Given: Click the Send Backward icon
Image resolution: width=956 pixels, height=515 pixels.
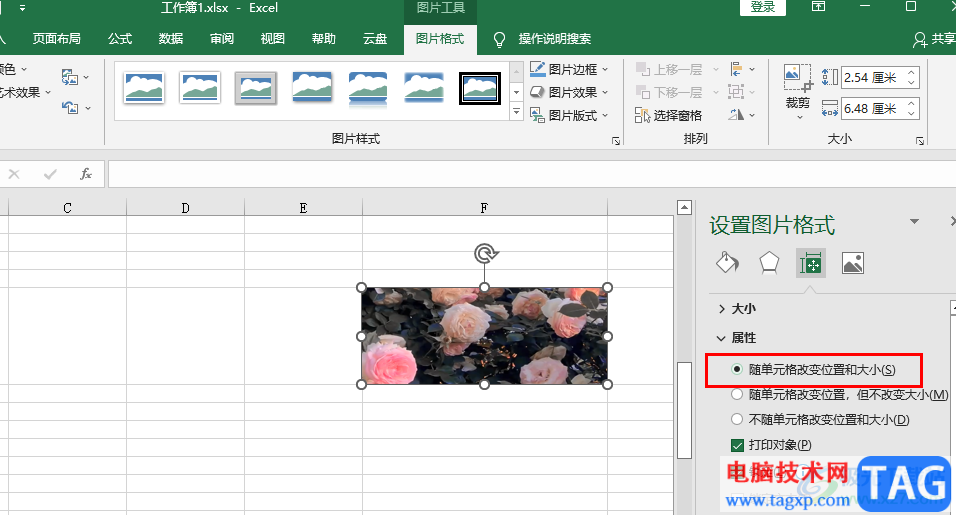Looking at the screenshot, I should coord(643,92).
